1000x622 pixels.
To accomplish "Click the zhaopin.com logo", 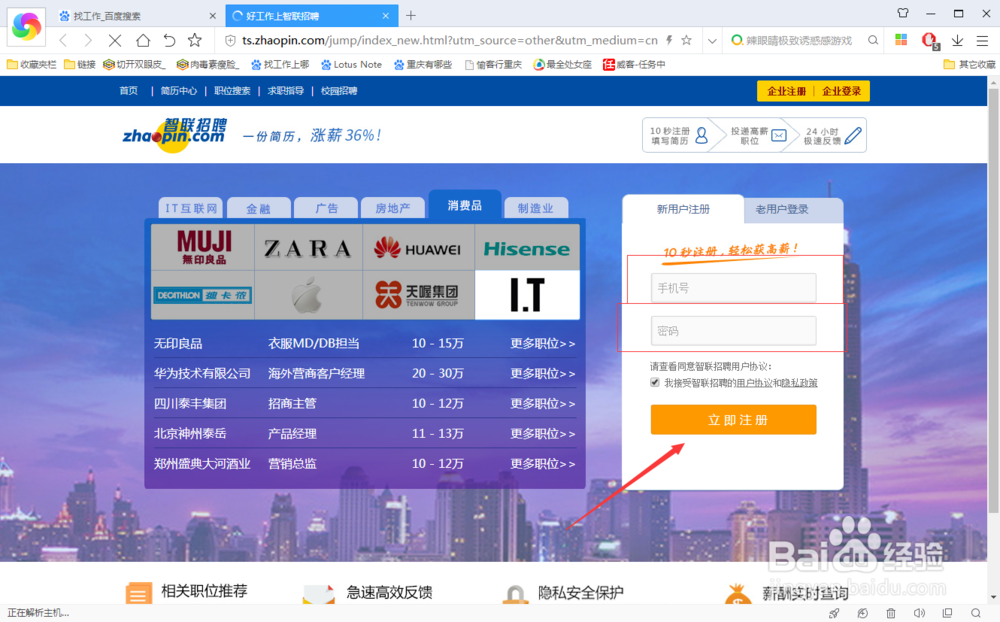I will (174, 135).
